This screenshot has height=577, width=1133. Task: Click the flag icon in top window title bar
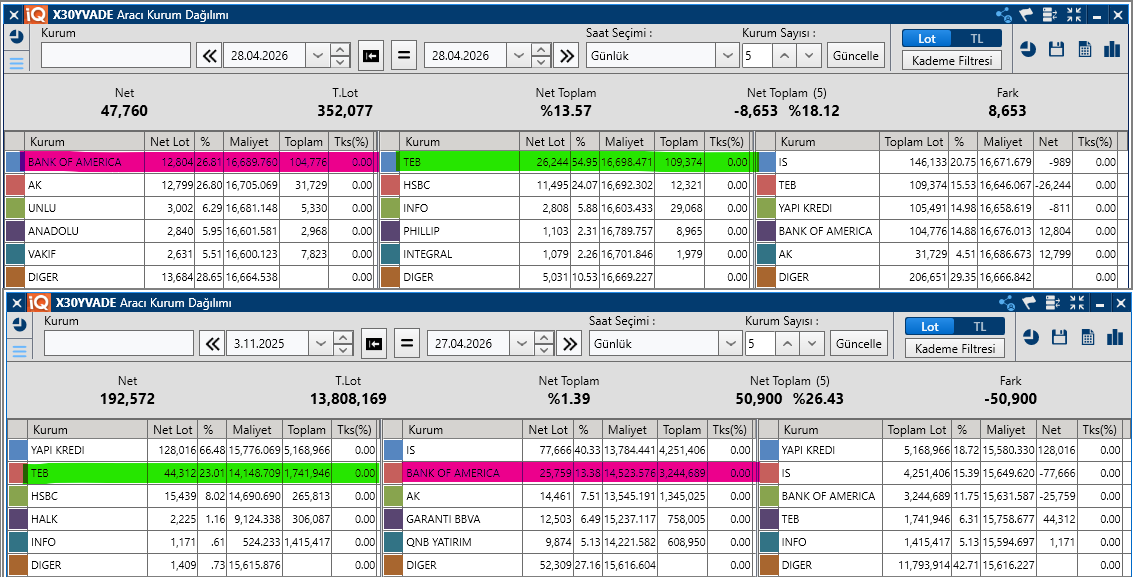pyautogui.click(x=1027, y=14)
